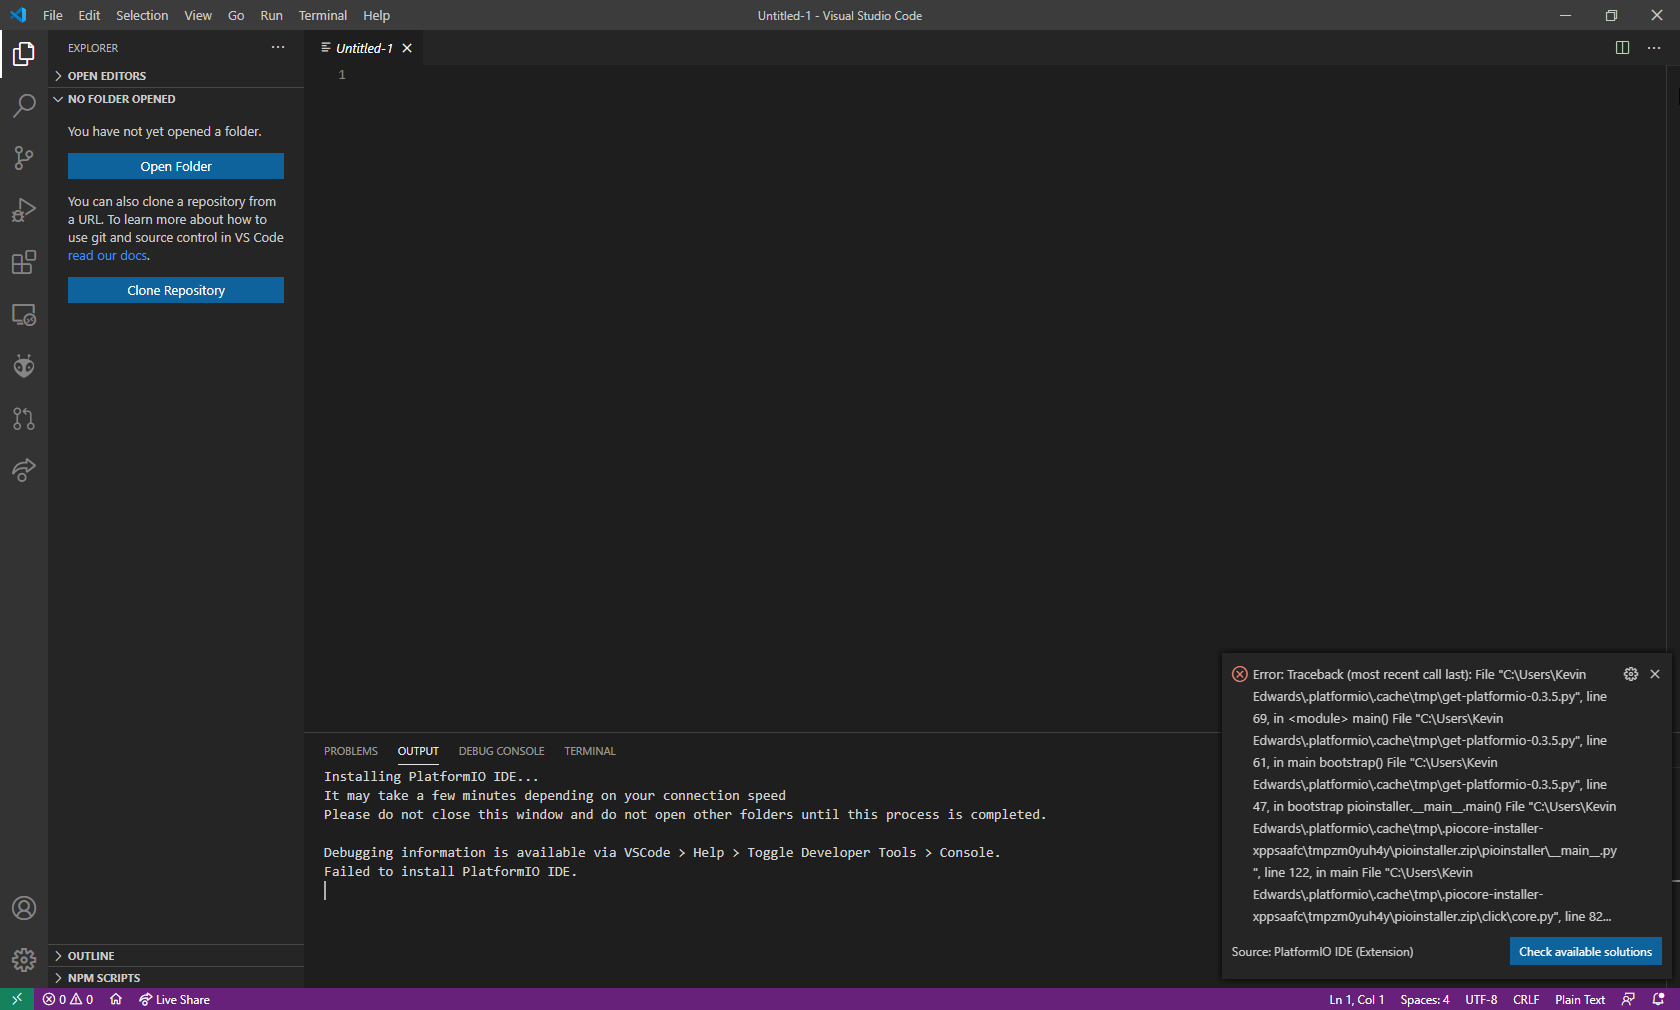1680x1010 pixels.
Task: Open the Extensions view icon
Action: point(24,262)
